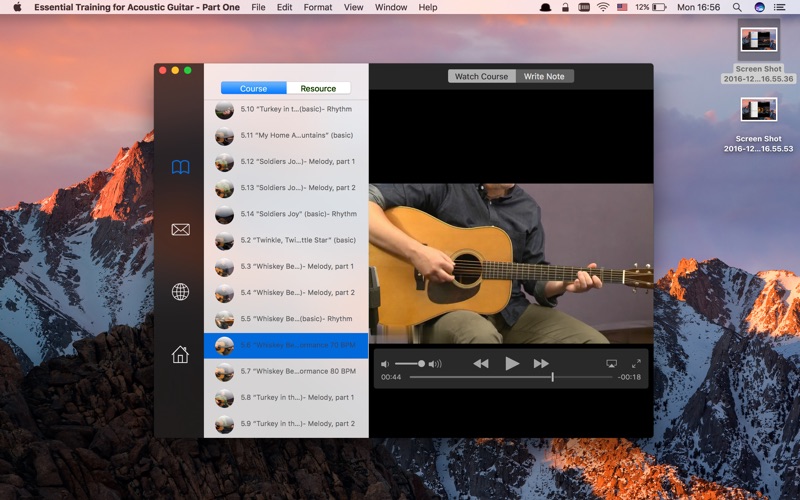
Task: Click the remaining time -00:18 label
Action: tap(629, 377)
